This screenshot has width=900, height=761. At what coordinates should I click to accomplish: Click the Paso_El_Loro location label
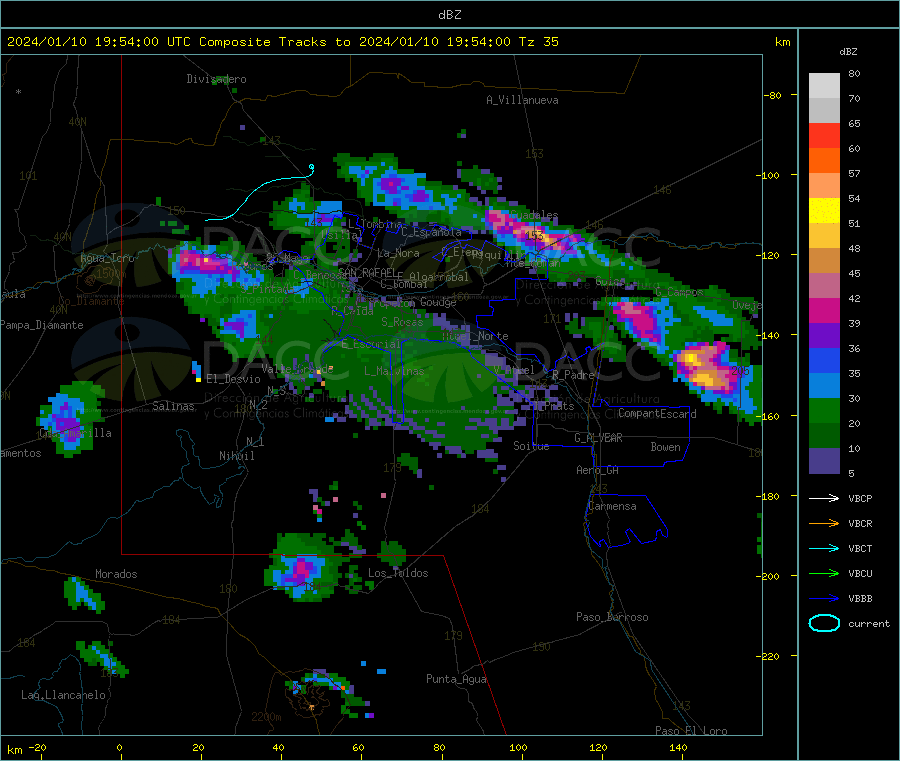click(x=691, y=731)
